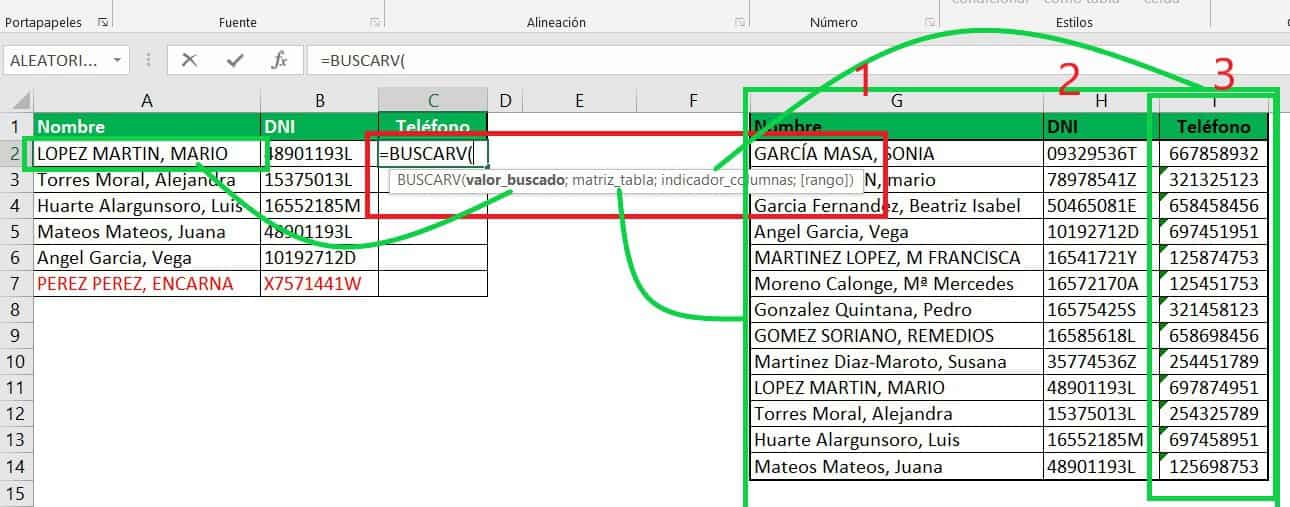1290x507 pixels.
Task: Open the Alineación group dialog launcher
Action: [739, 22]
